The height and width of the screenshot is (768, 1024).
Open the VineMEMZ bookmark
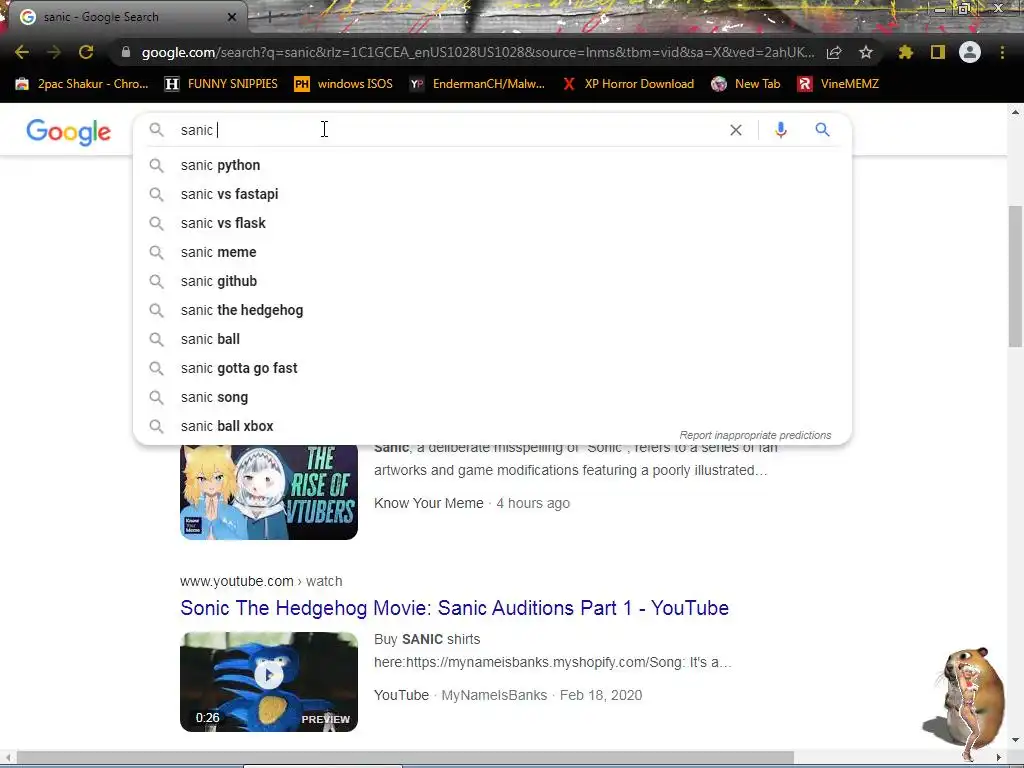838,84
